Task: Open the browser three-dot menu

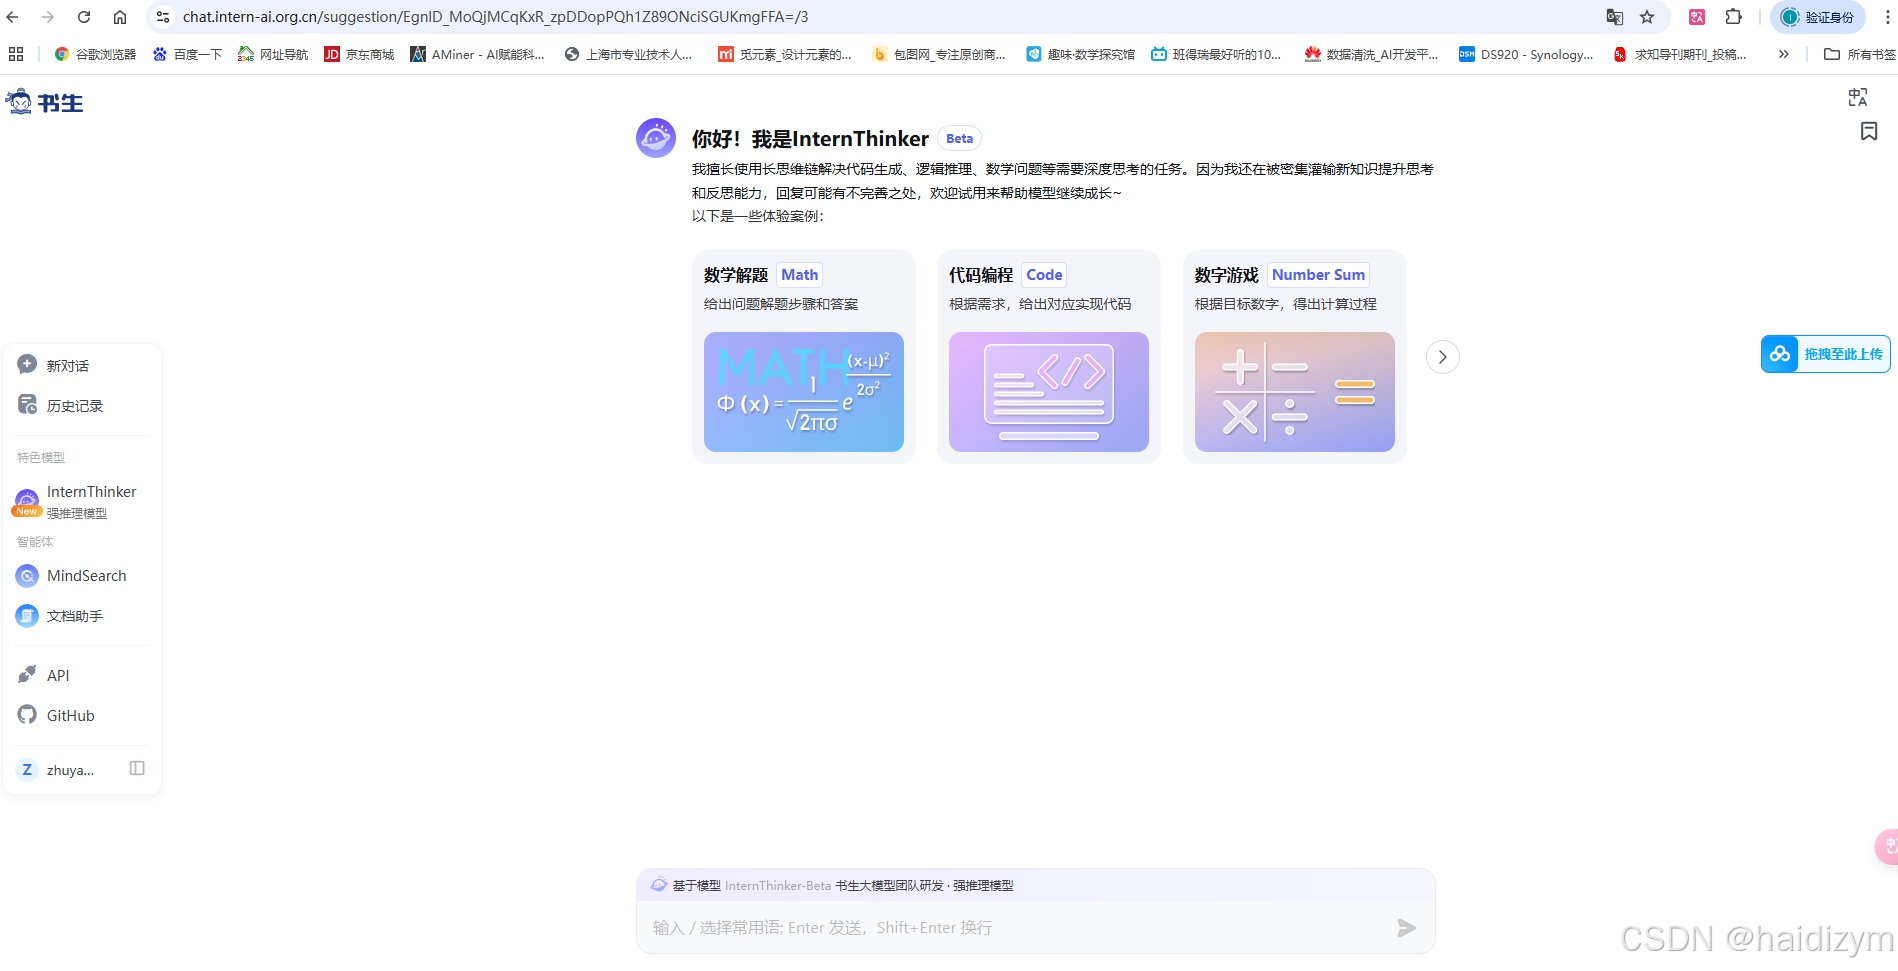Action: point(1887,17)
